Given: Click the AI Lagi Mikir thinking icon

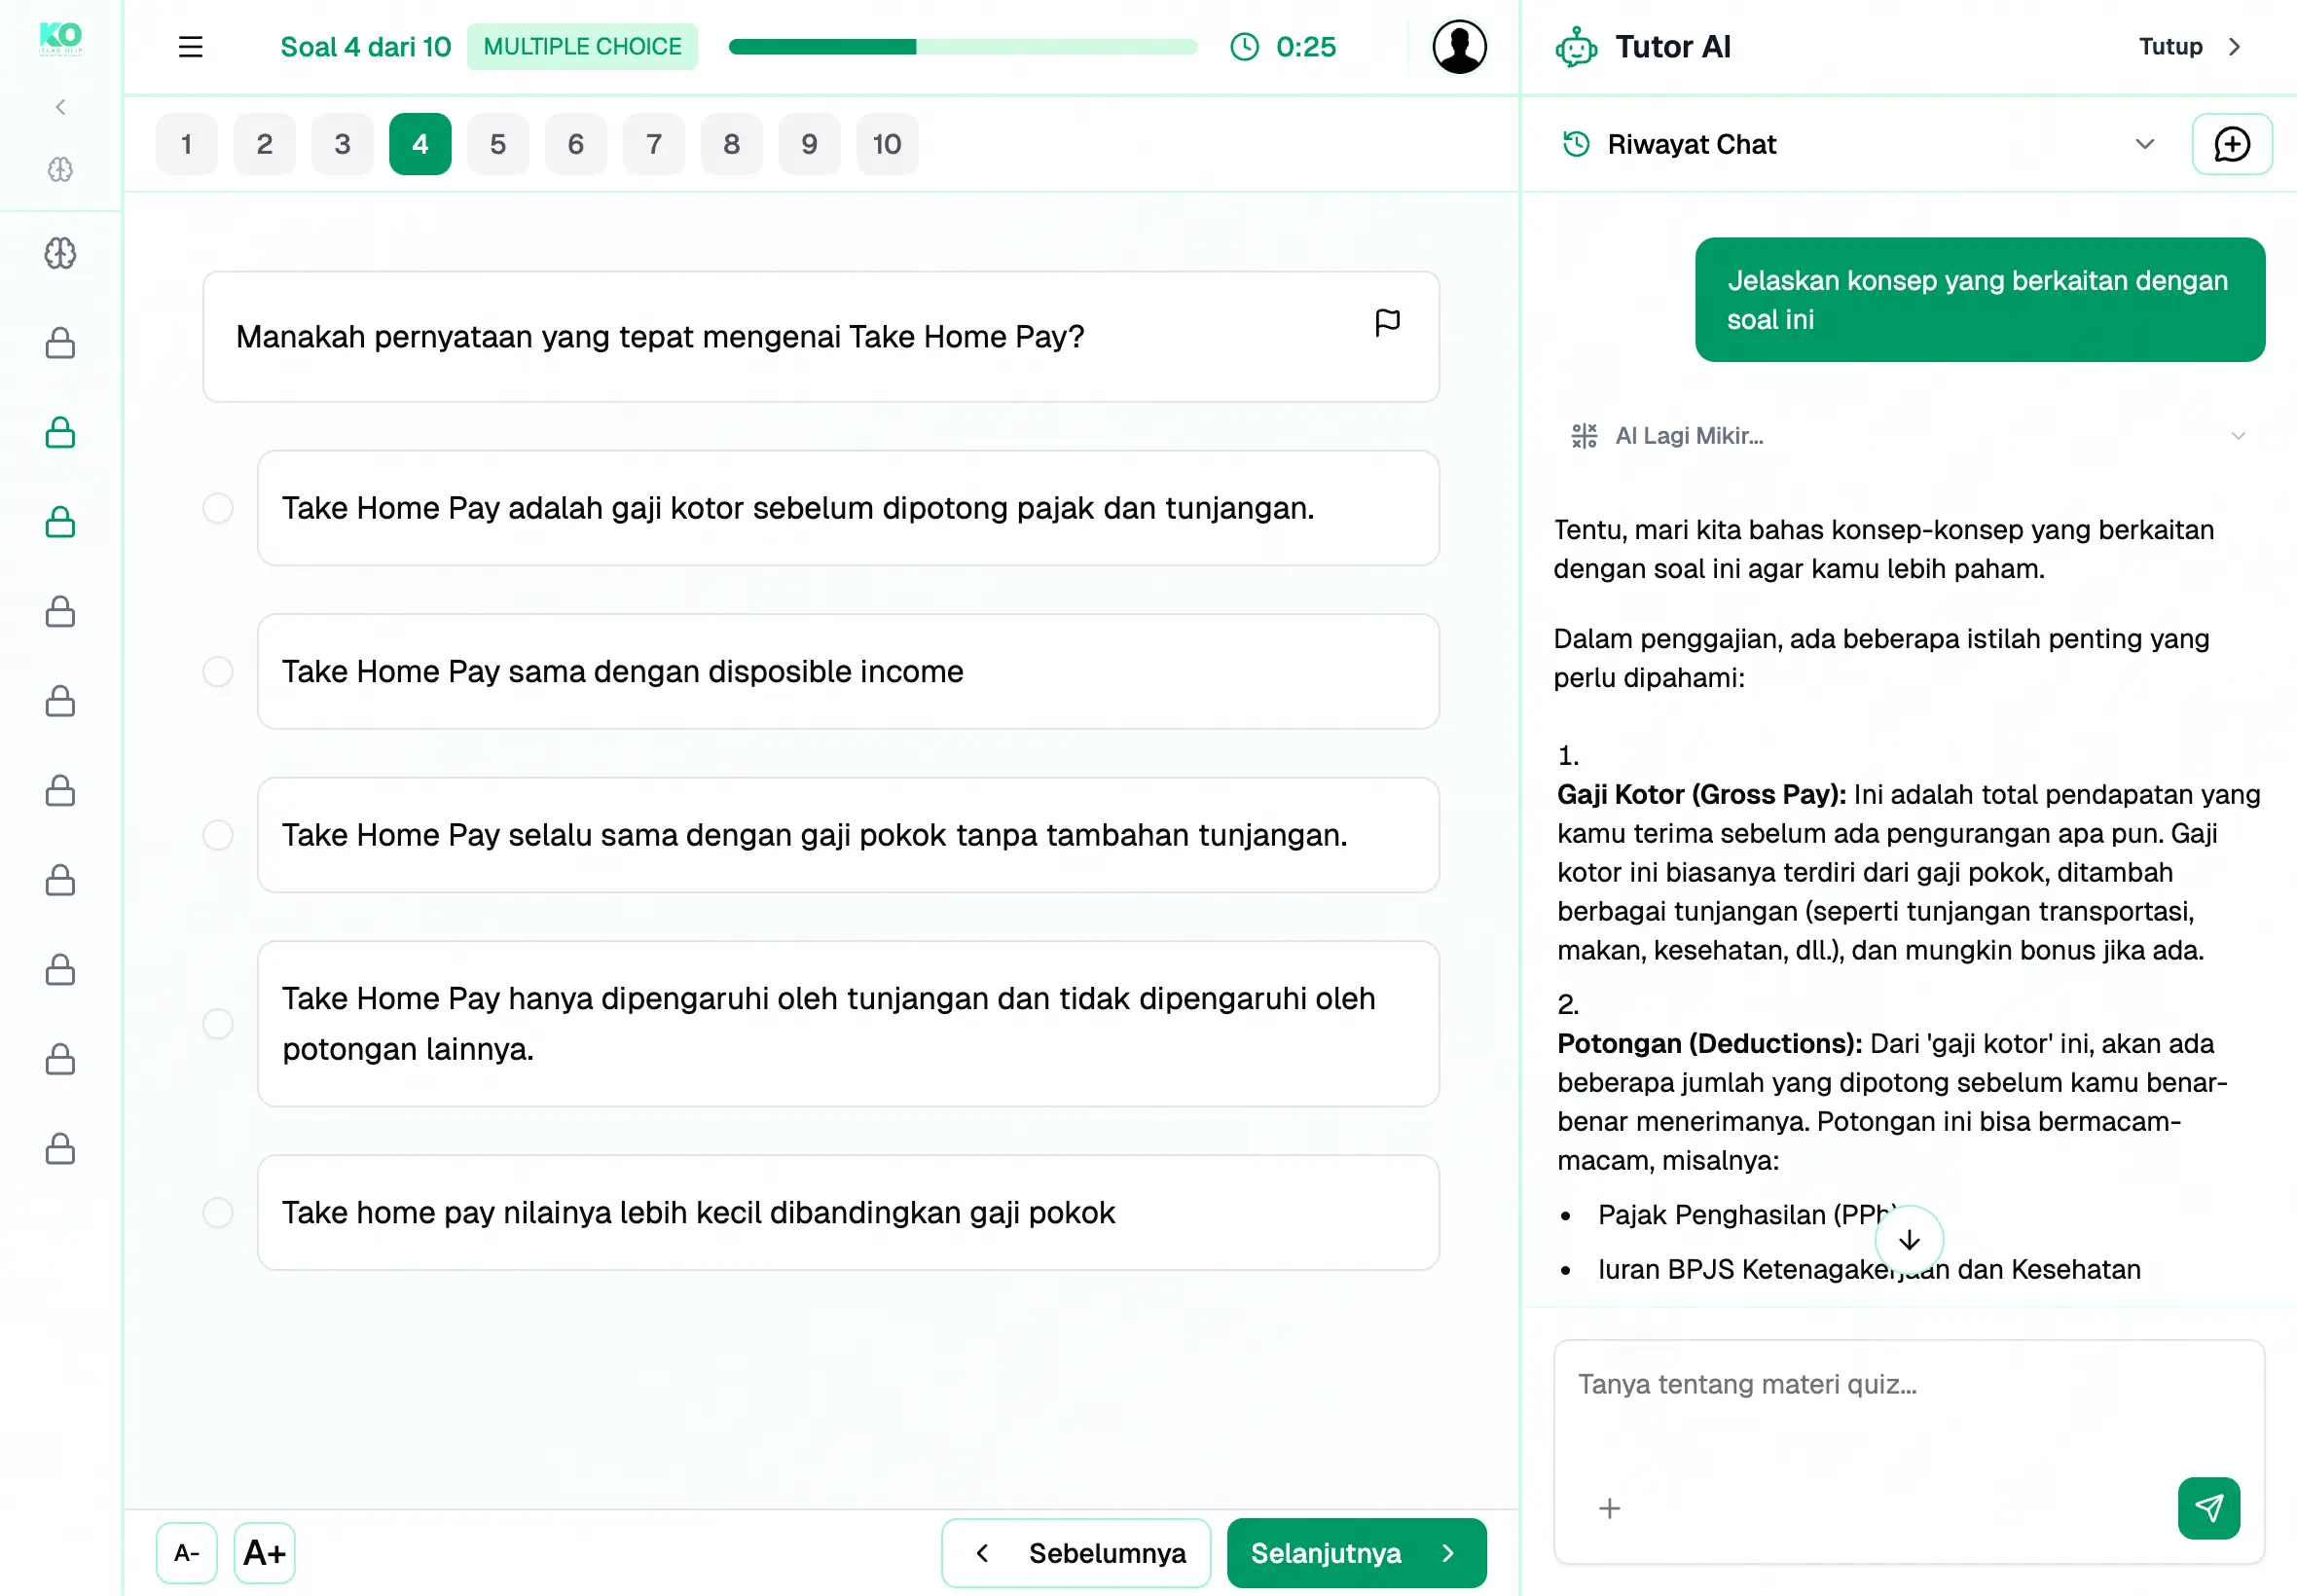Looking at the screenshot, I should (1584, 435).
